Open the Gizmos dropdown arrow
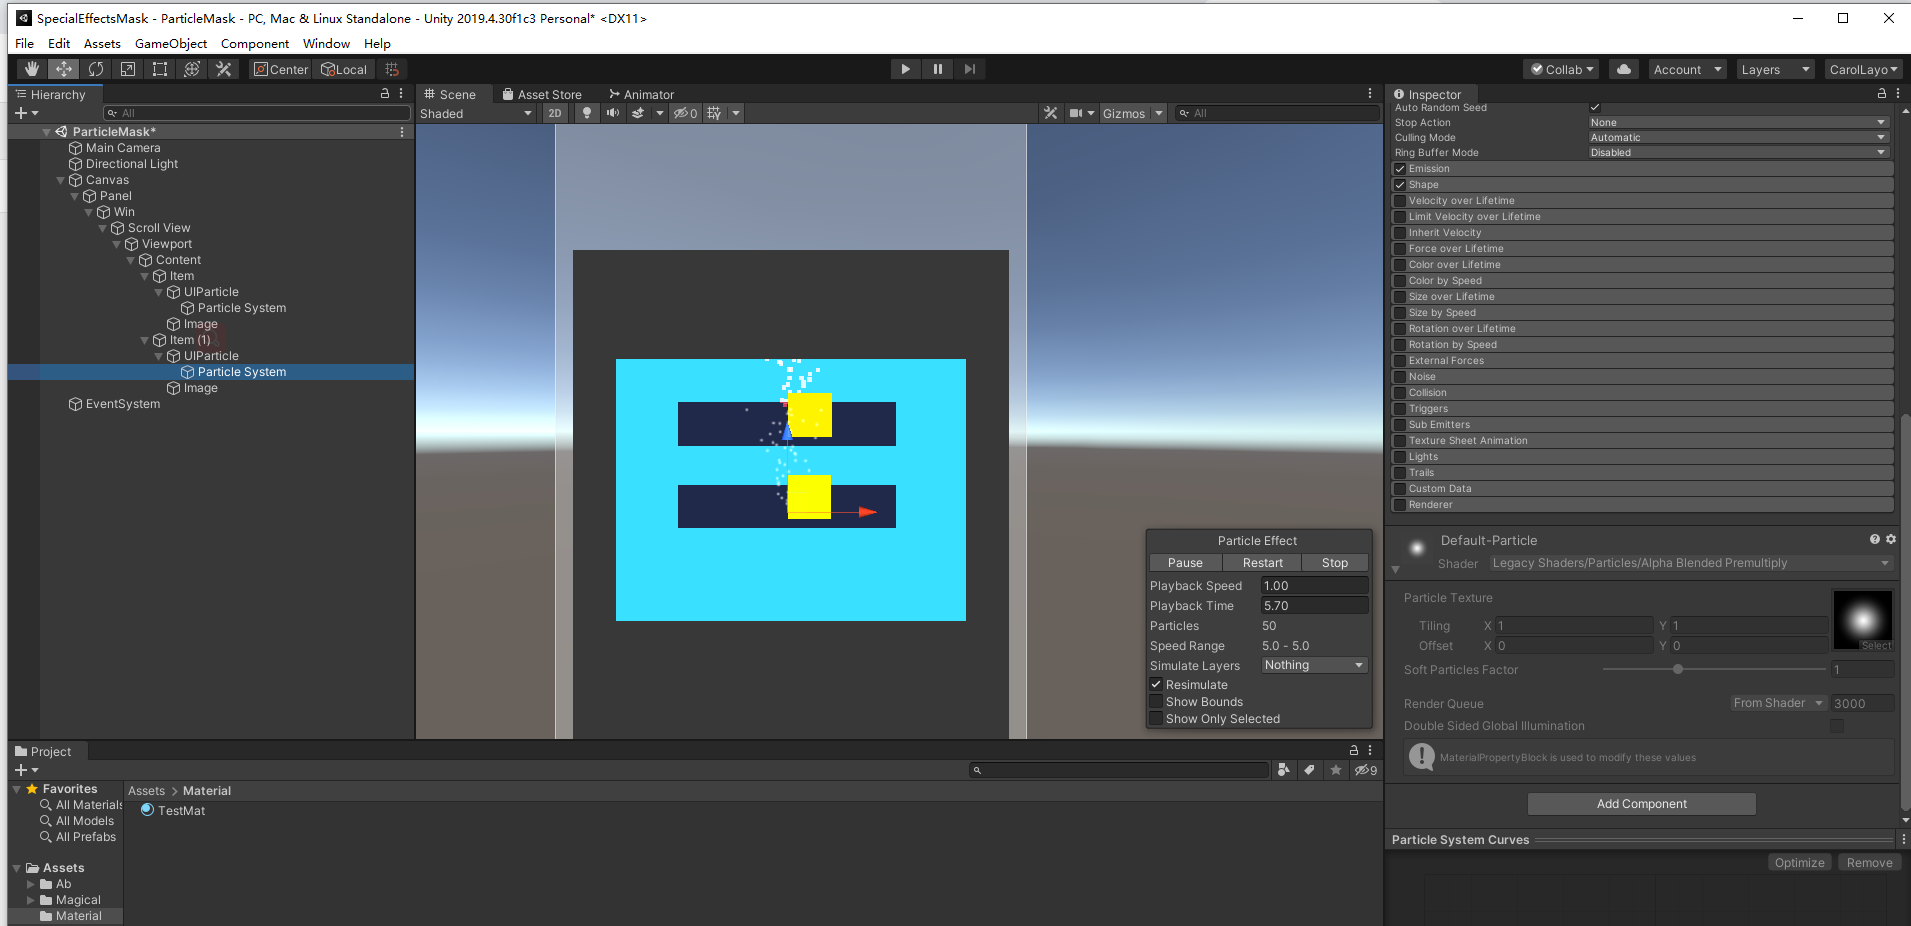 [x=1159, y=113]
